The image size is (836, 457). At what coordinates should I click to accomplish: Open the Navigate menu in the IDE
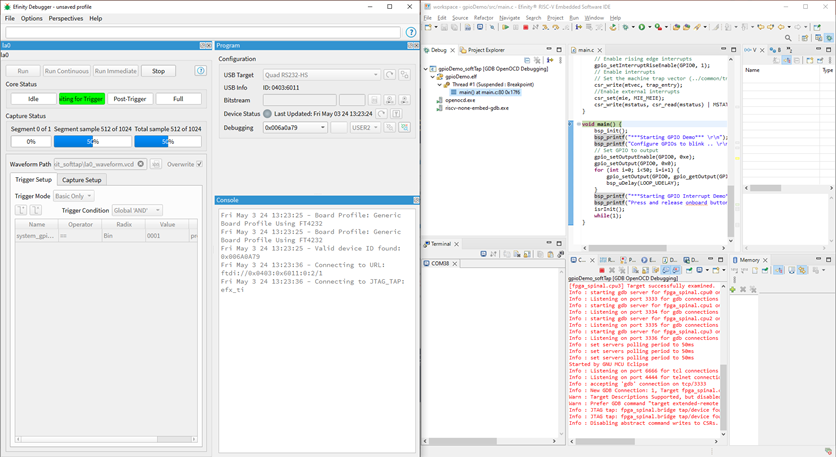pos(509,18)
